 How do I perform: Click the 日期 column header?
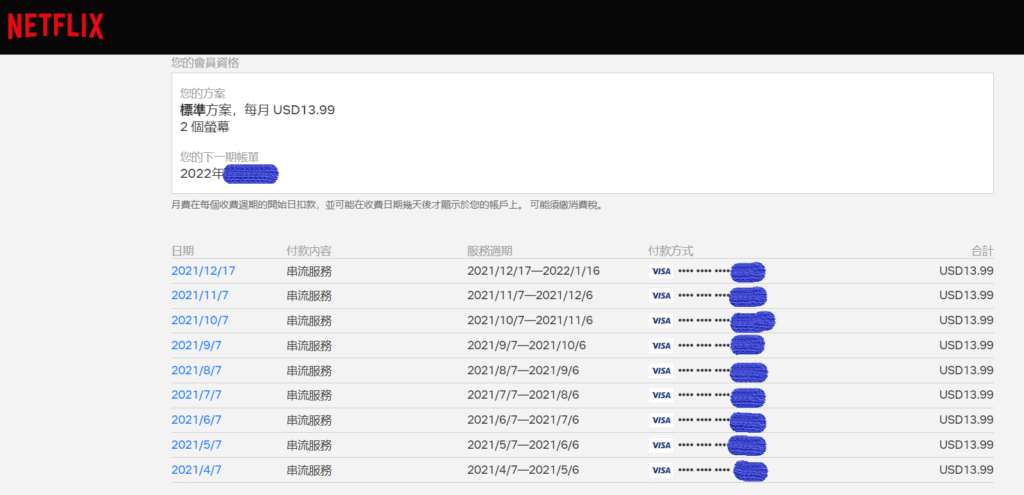(182, 251)
